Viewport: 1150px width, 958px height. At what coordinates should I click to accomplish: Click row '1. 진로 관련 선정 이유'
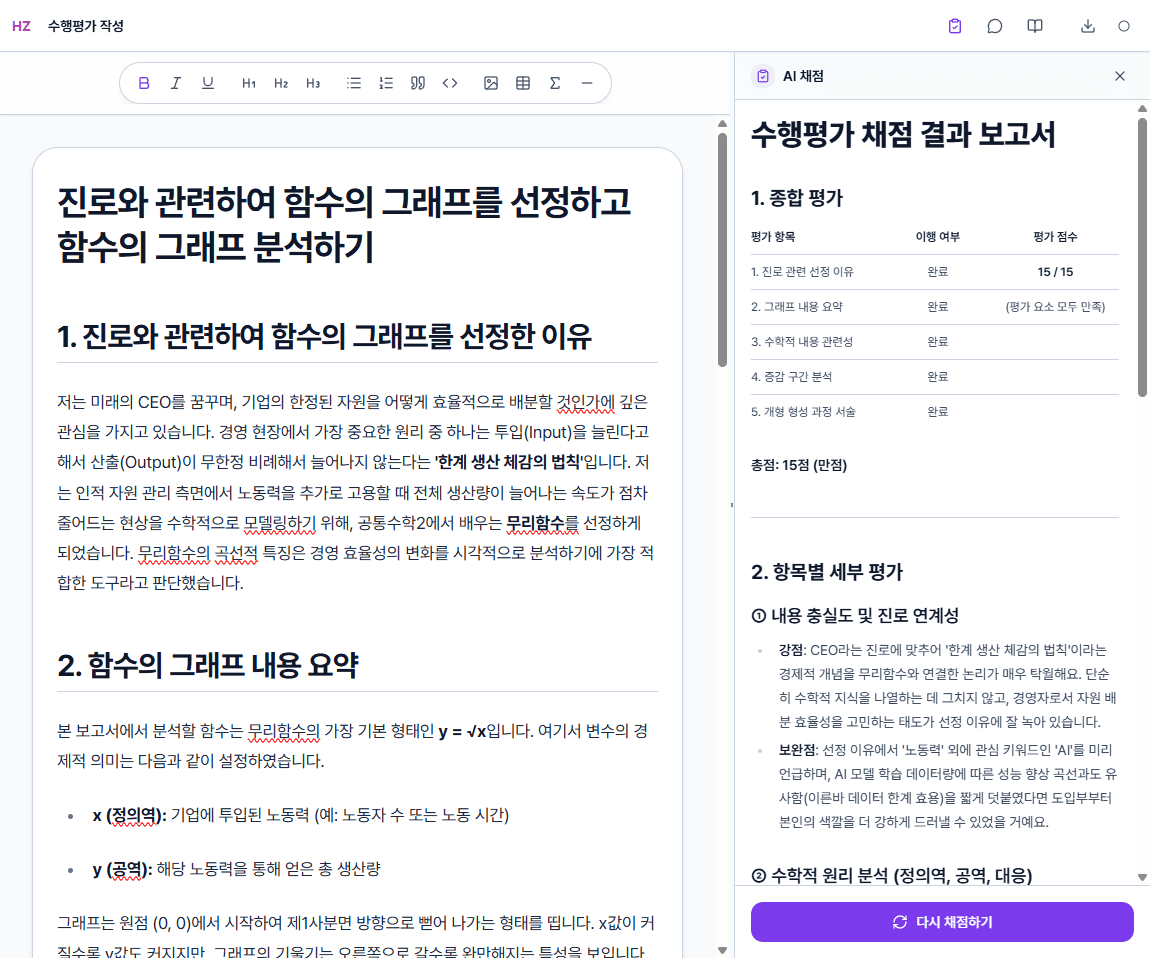[934, 271]
